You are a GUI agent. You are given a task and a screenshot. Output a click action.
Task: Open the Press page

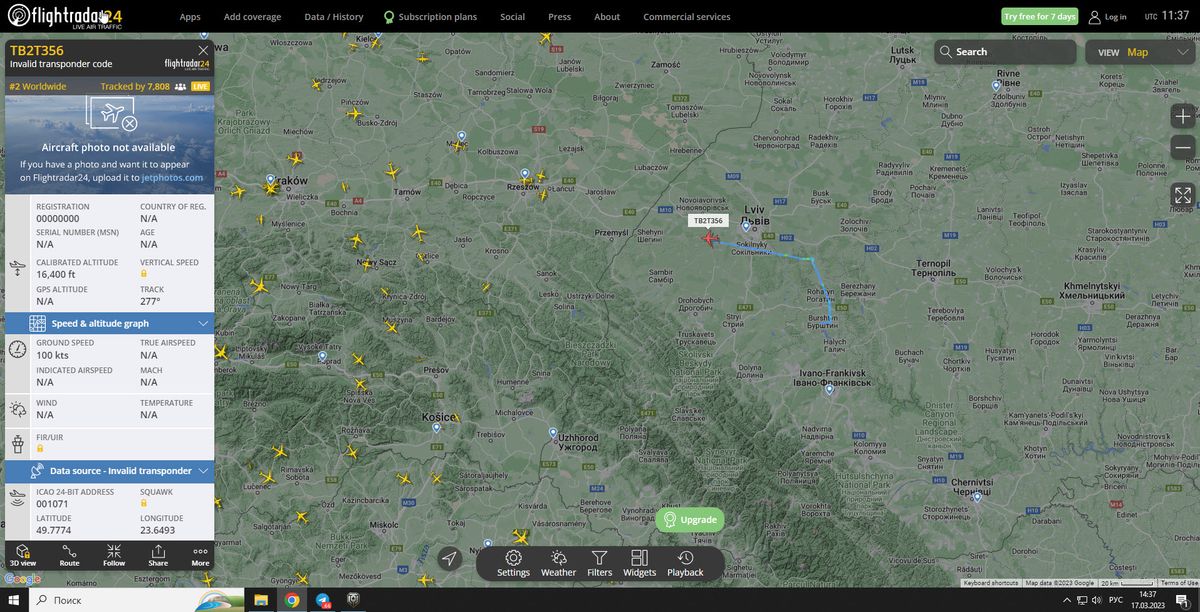560,17
